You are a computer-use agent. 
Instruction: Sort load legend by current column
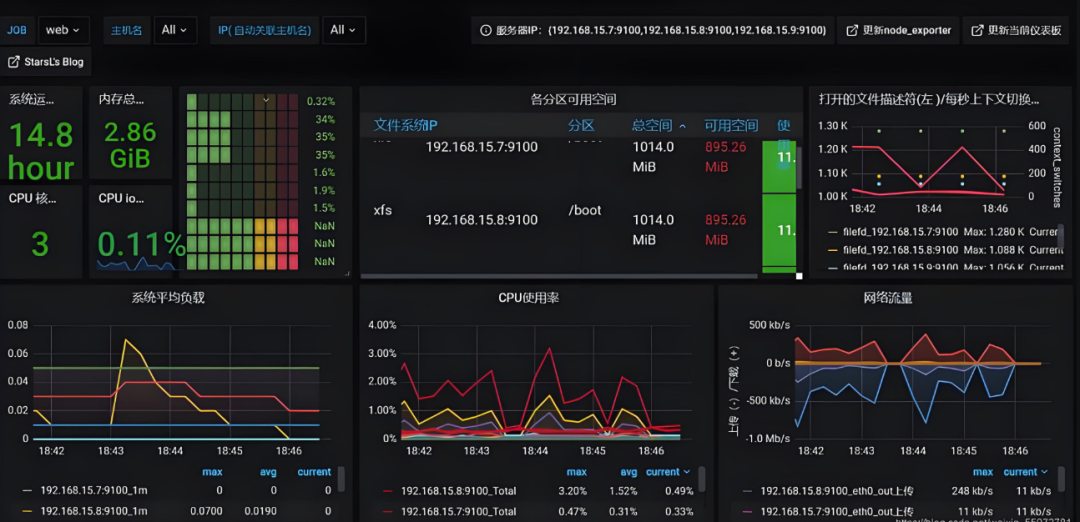click(314, 472)
